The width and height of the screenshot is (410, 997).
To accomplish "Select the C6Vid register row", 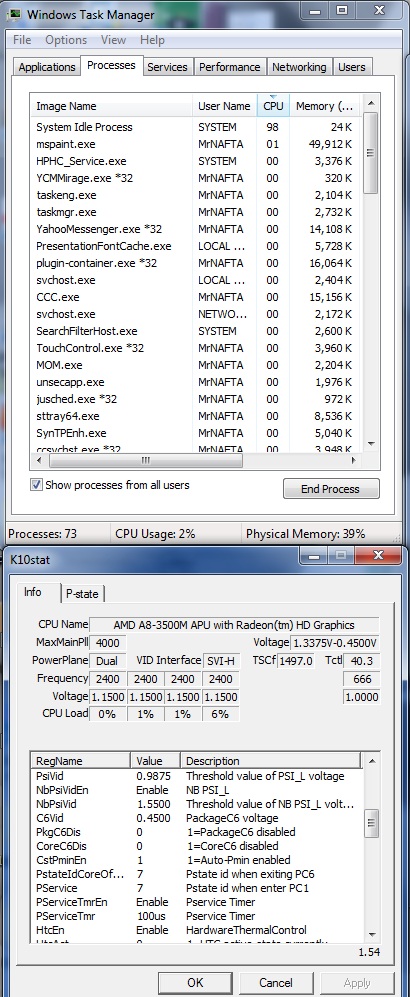I will click(x=196, y=818).
